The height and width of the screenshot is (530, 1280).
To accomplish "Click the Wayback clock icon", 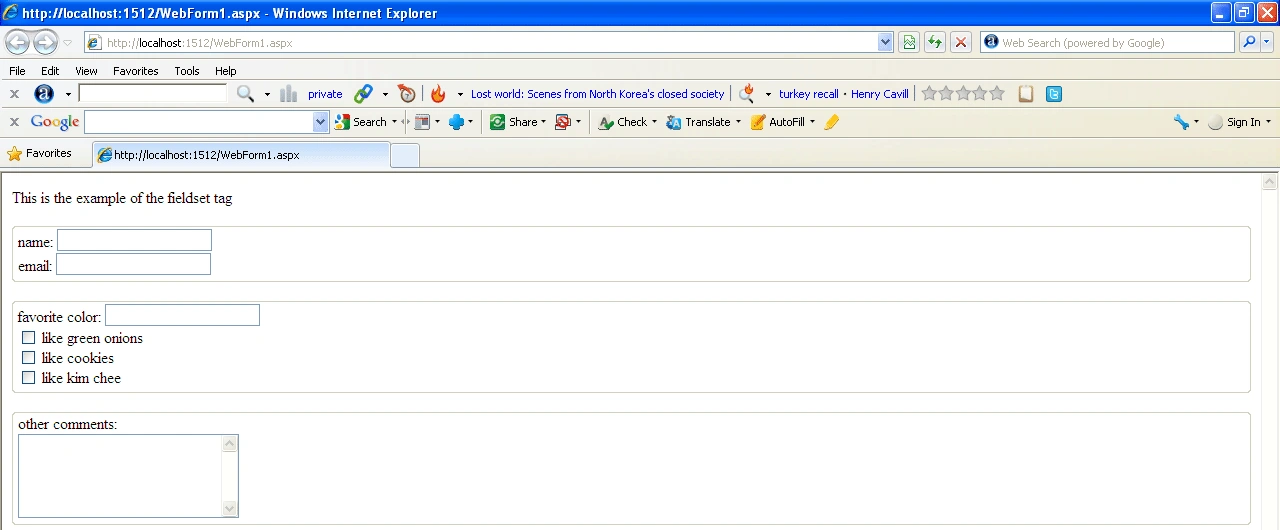I will [x=406, y=94].
